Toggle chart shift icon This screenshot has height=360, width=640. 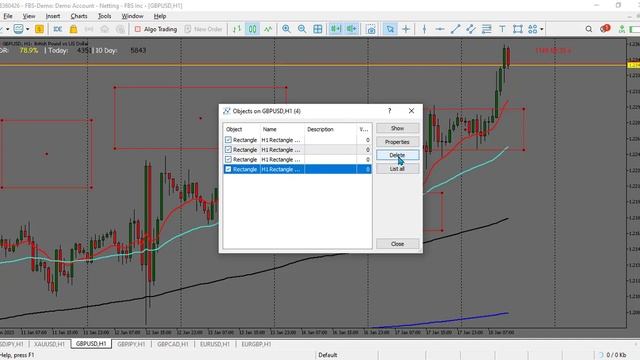(x=351, y=29)
